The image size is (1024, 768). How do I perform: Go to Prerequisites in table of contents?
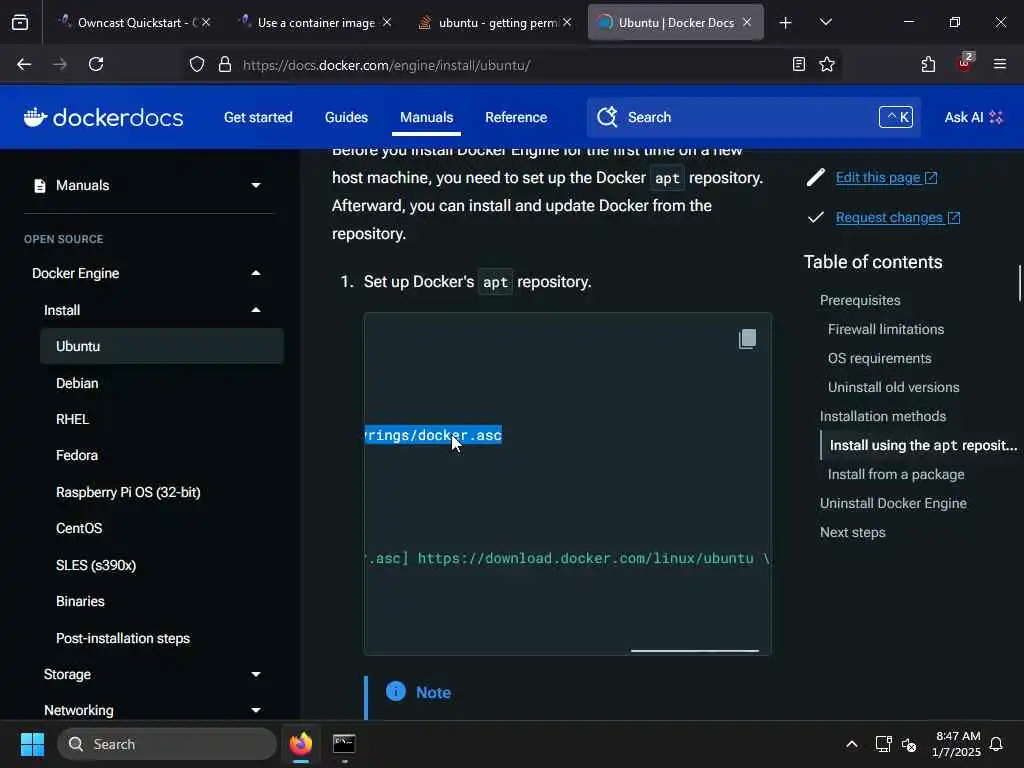[x=860, y=300]
